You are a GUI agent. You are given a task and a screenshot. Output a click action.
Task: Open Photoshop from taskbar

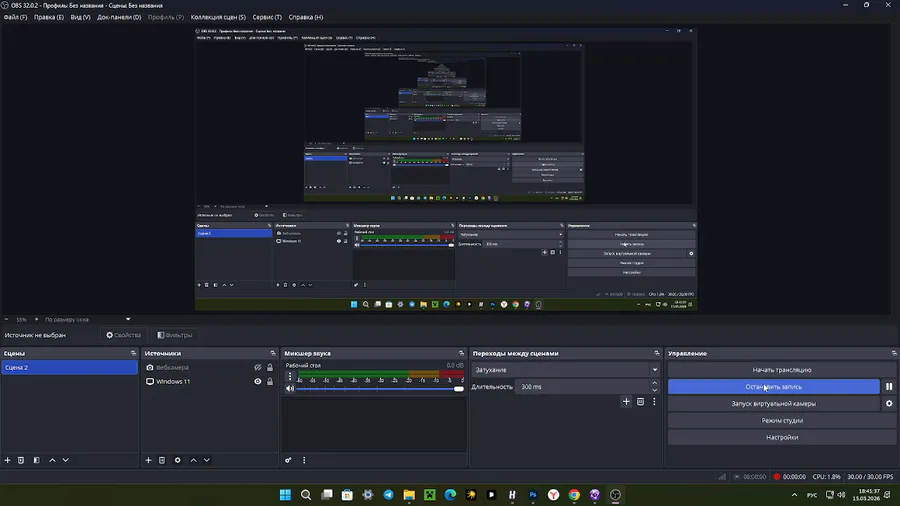coord(533,495)
